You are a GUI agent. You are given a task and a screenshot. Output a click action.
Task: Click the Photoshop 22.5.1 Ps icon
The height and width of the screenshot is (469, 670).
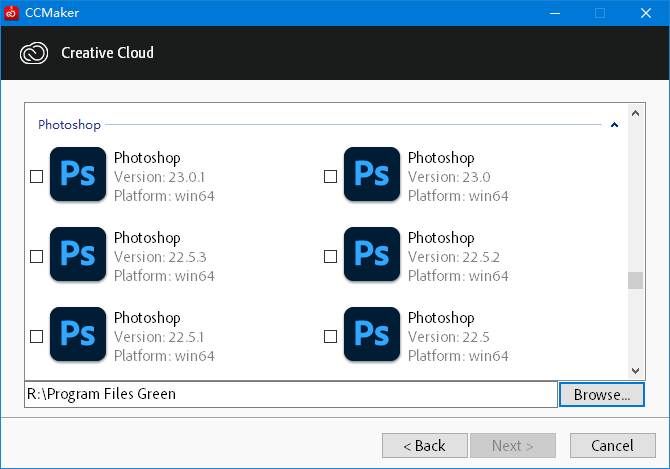(78, 334)
